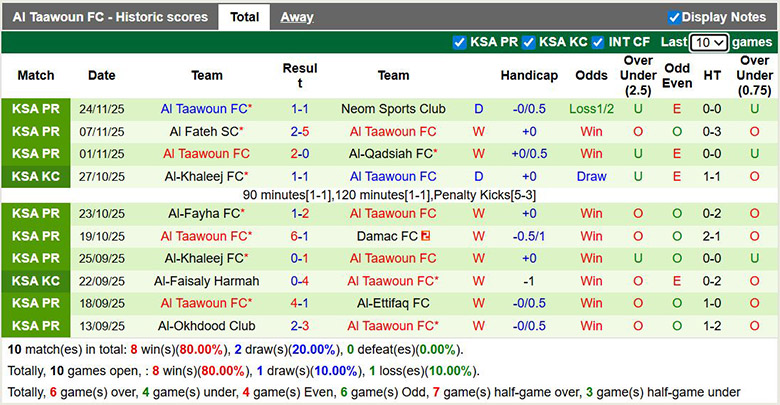Switch to the Away tab

click(x=296, y=17)
